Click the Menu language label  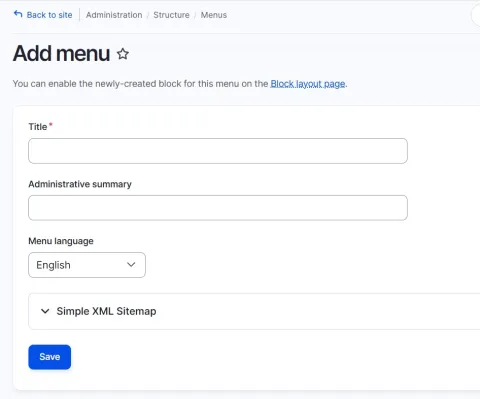pos(61,241)
